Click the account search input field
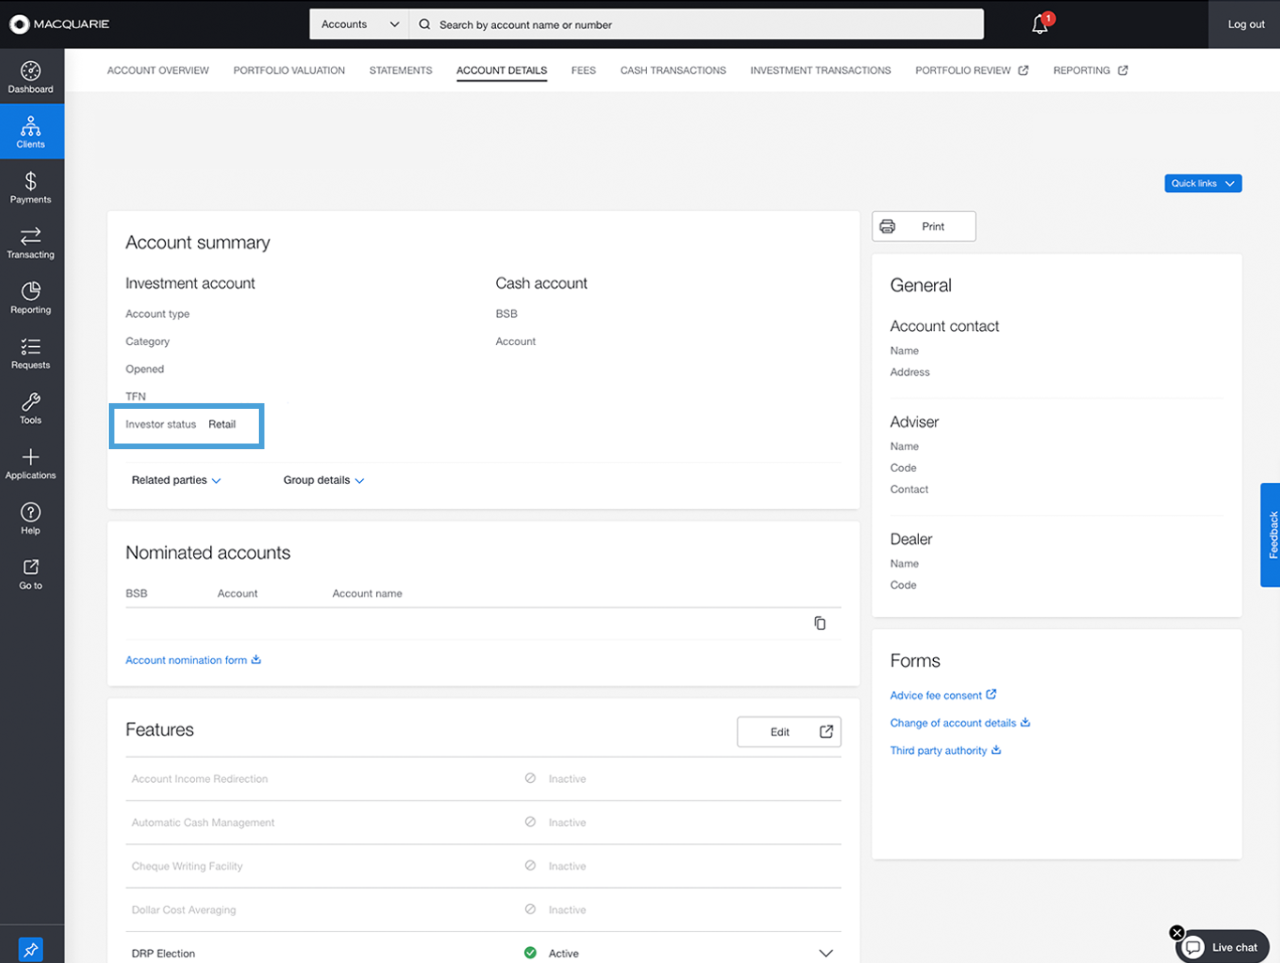The image size is (1280, 963). (696, 24)
